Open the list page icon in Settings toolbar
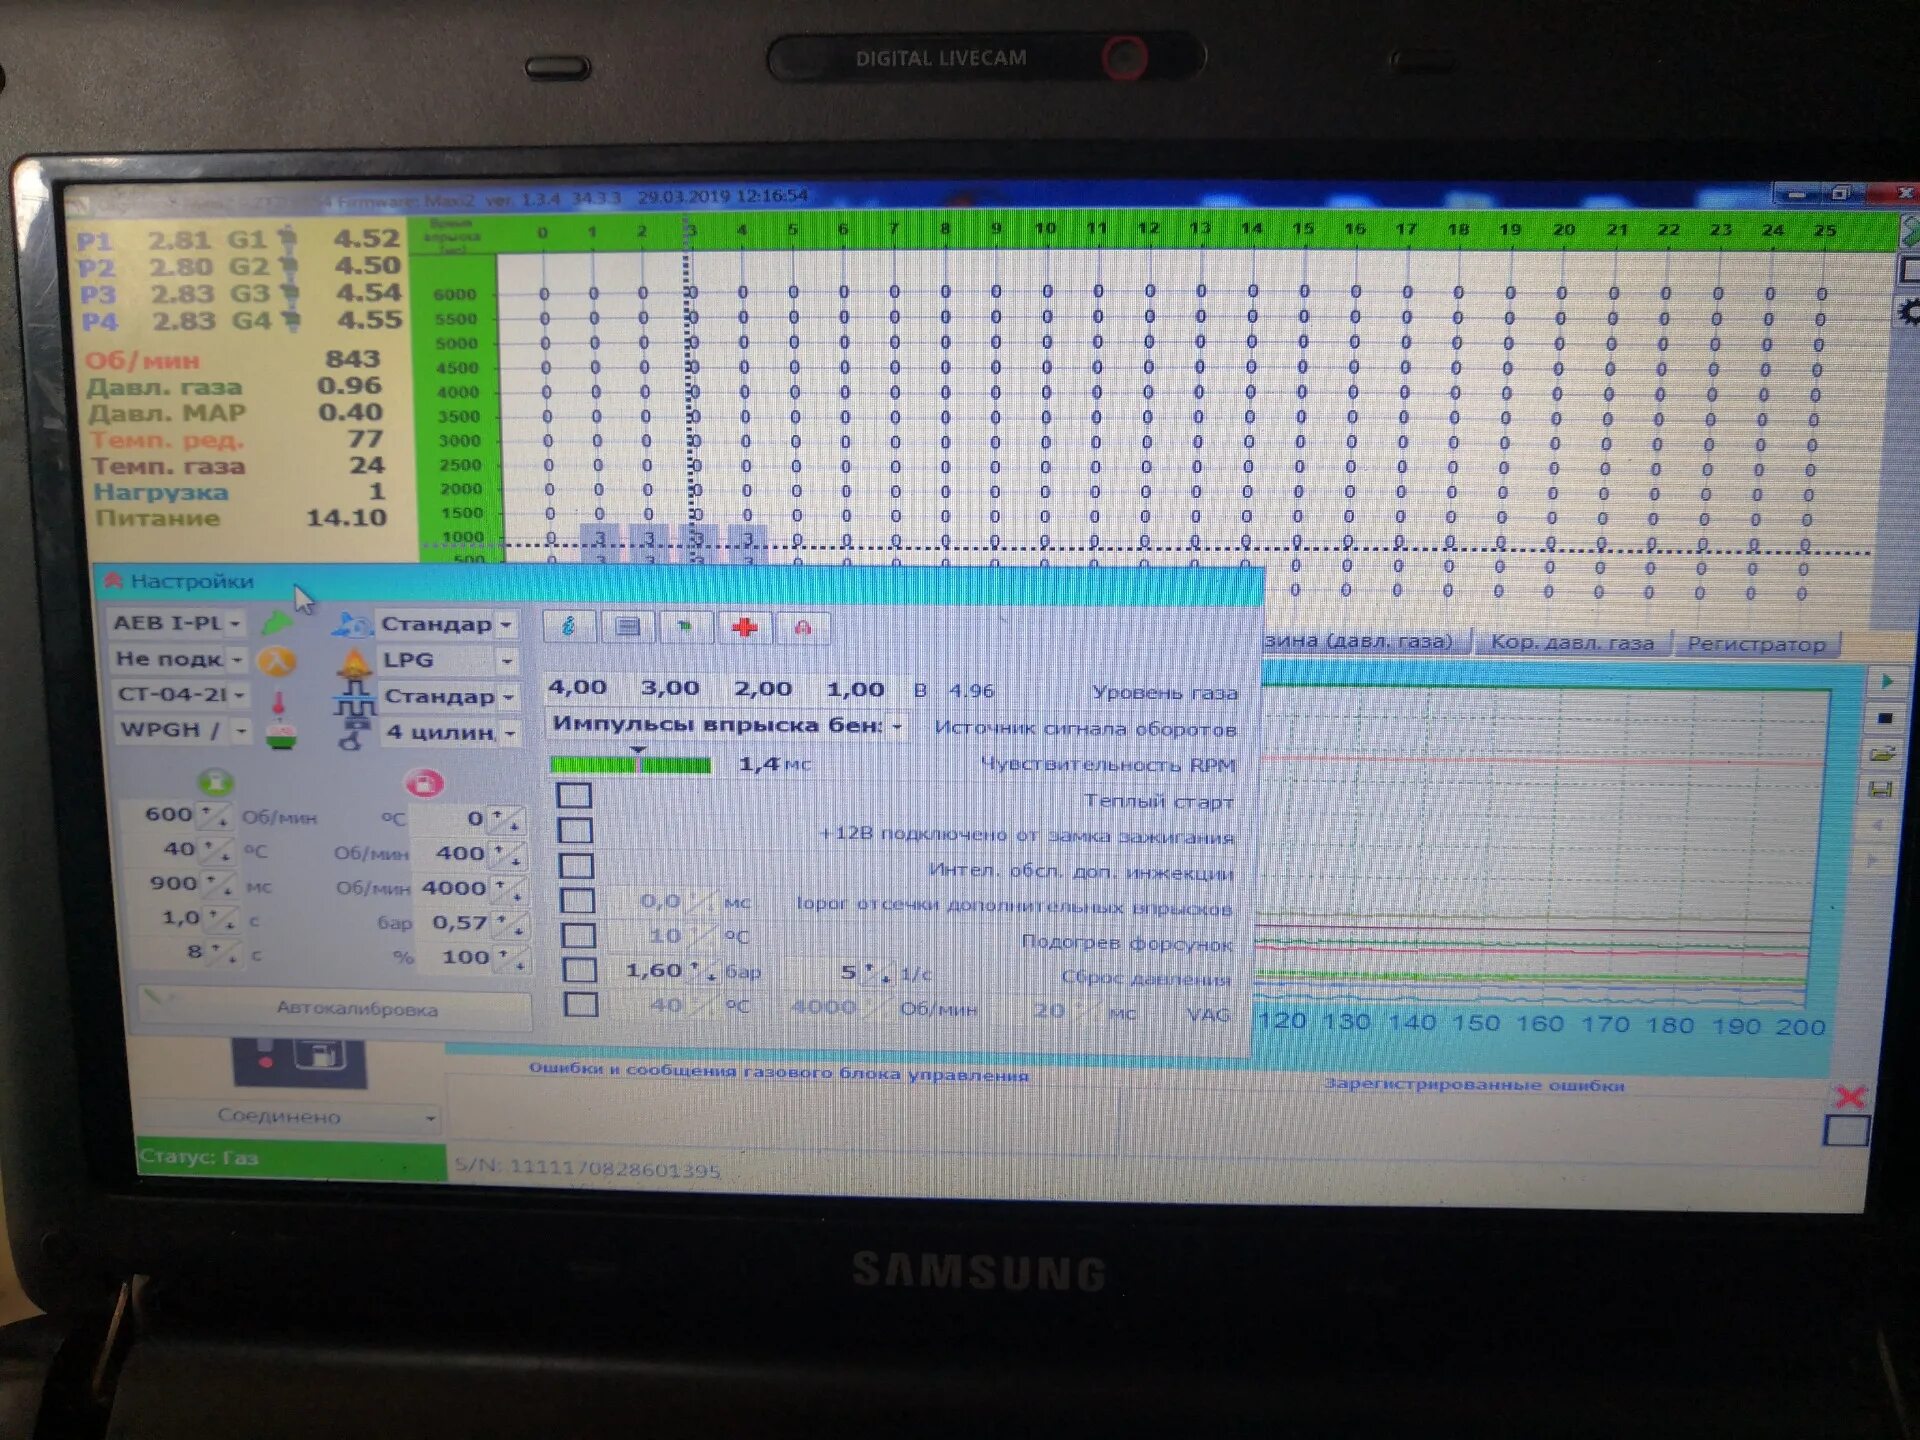1920x1440 pixels. [x=628, y=627]
